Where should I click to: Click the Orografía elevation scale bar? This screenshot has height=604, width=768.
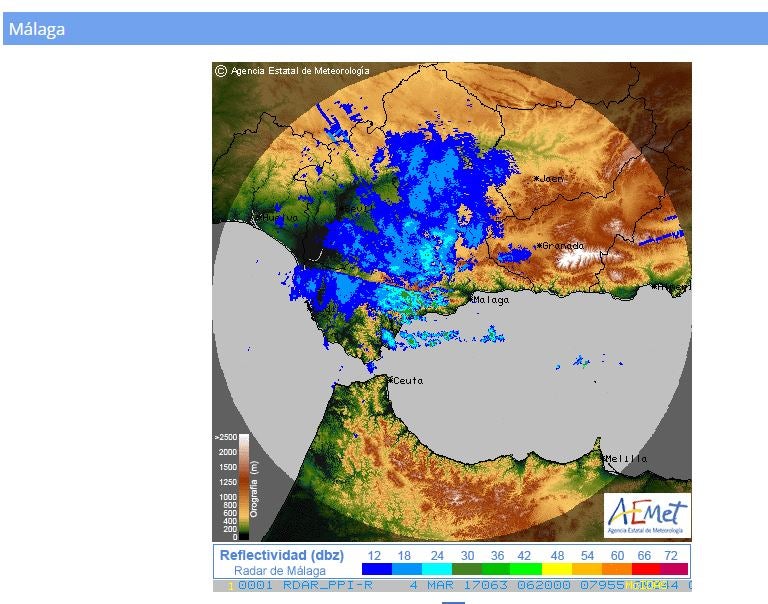(244, 487)
